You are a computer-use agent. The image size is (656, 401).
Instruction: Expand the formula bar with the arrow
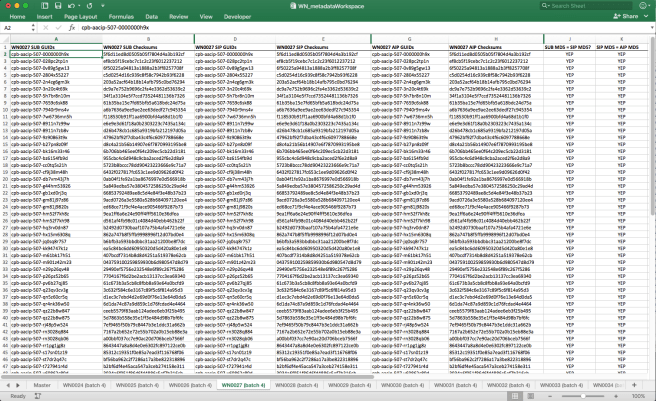652,28
